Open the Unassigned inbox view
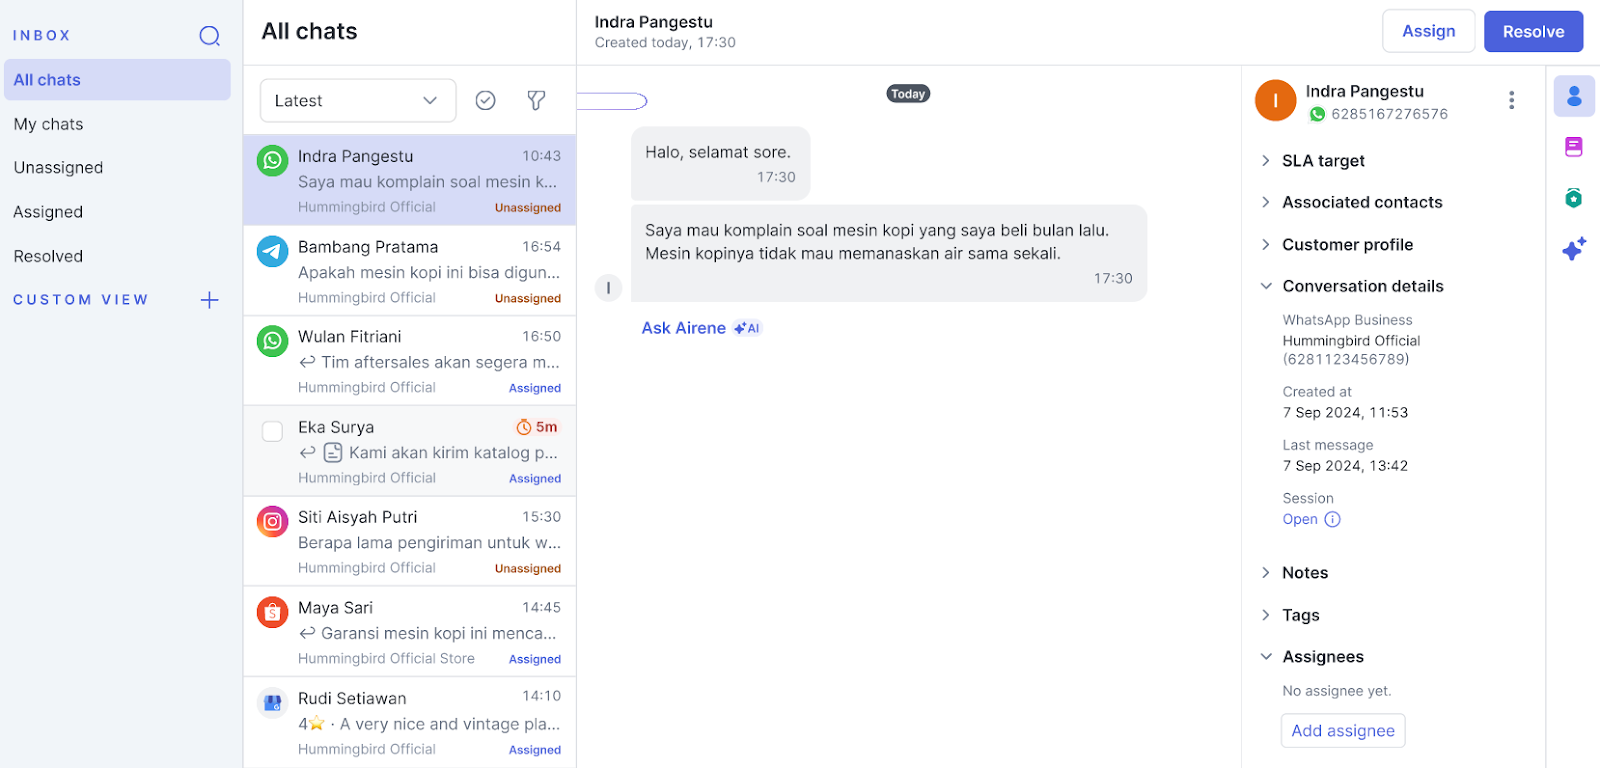Viewport: 1600px width, 768px height. tap(58, 168)
